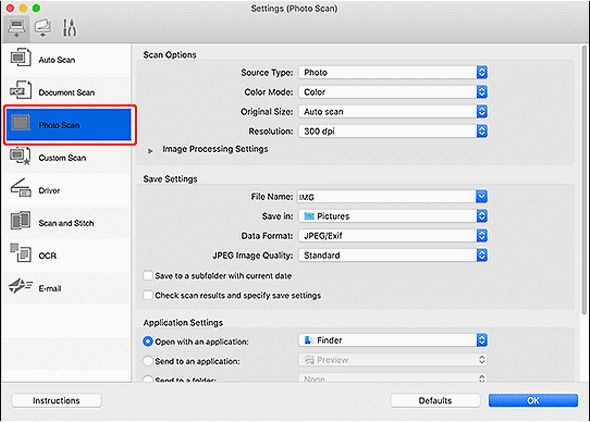The width and height of the screenshot is (590, 422).
Task: Click the Driver scanner icon
Action: pyautogui.click(x=21, y=188)
